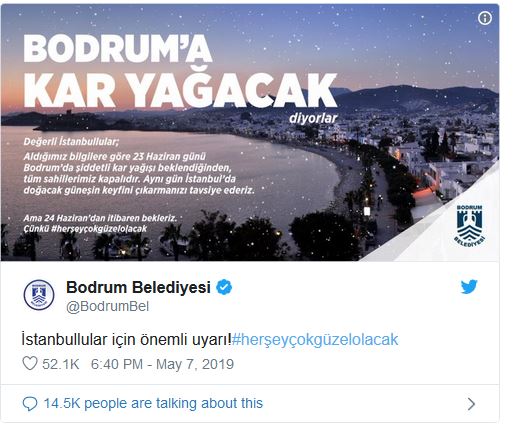Expand the conversation with the right chevron
This screenshot has width=521, height=433.
coord(471,404)
